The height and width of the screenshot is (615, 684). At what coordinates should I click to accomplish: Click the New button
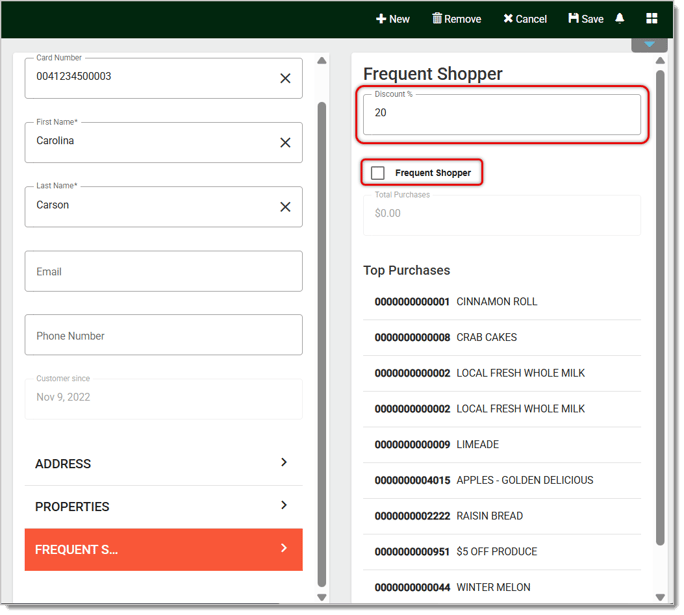point(393,19)
